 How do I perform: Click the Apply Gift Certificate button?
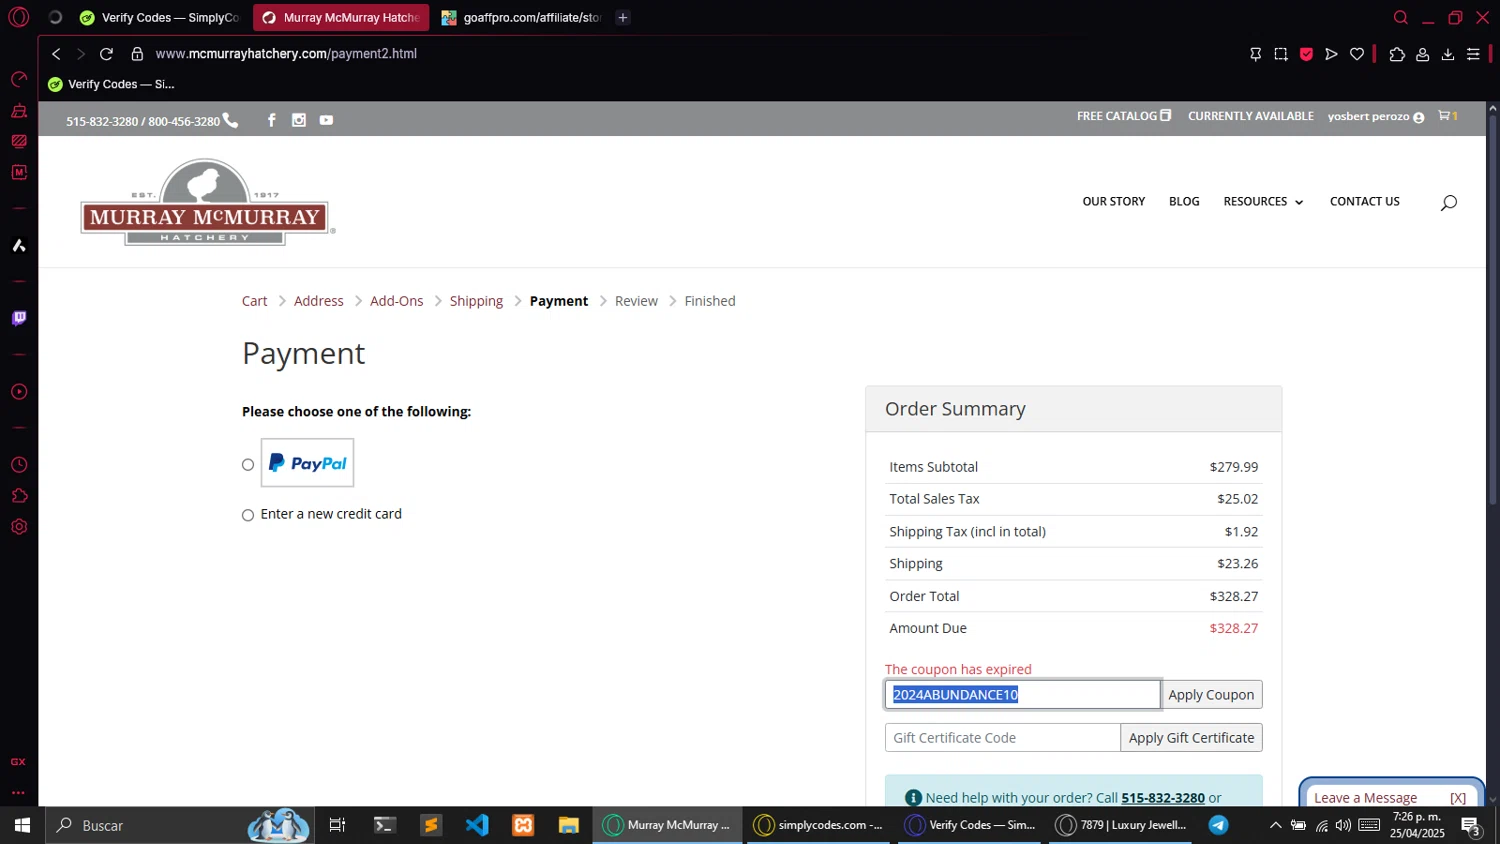(x=1191, y=738)
